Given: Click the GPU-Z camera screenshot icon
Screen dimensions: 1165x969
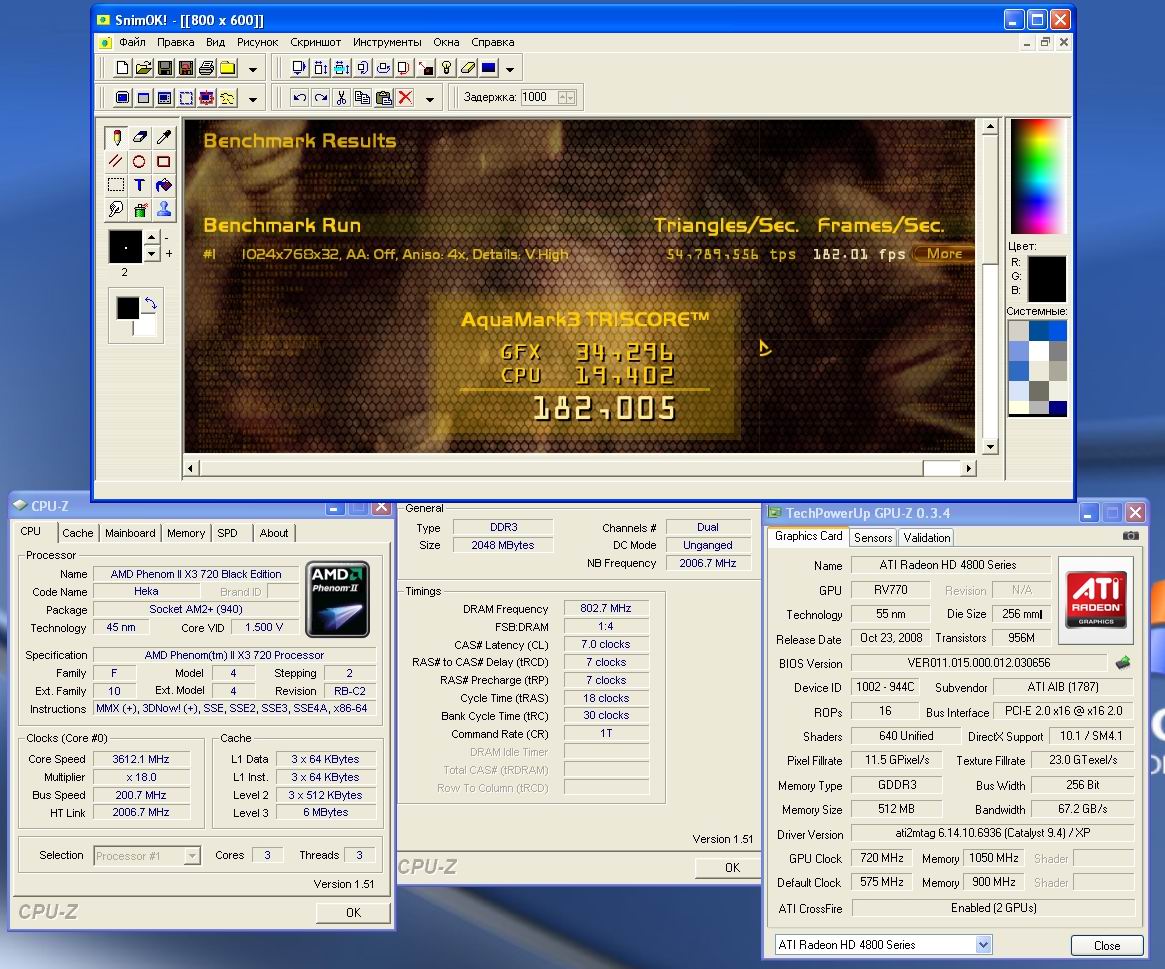Looking at the screenshot, I should 1130,536.
